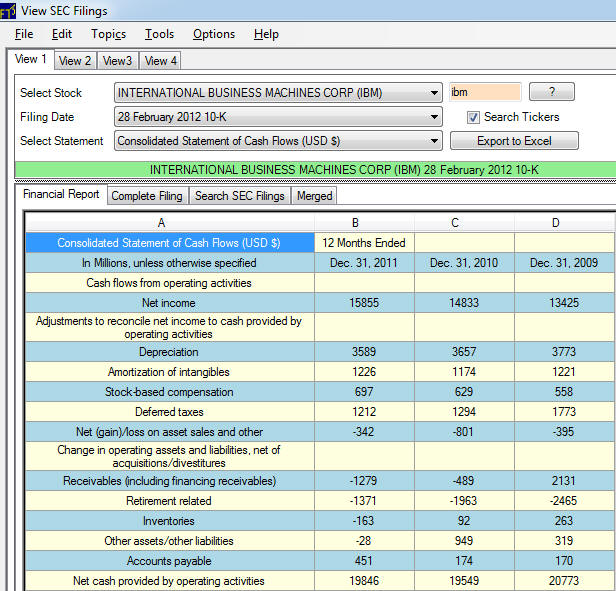The height and width of the screenshot is (591, 616).
Task: Click the FTS application icon in title bar
Action: click(7, 11)
